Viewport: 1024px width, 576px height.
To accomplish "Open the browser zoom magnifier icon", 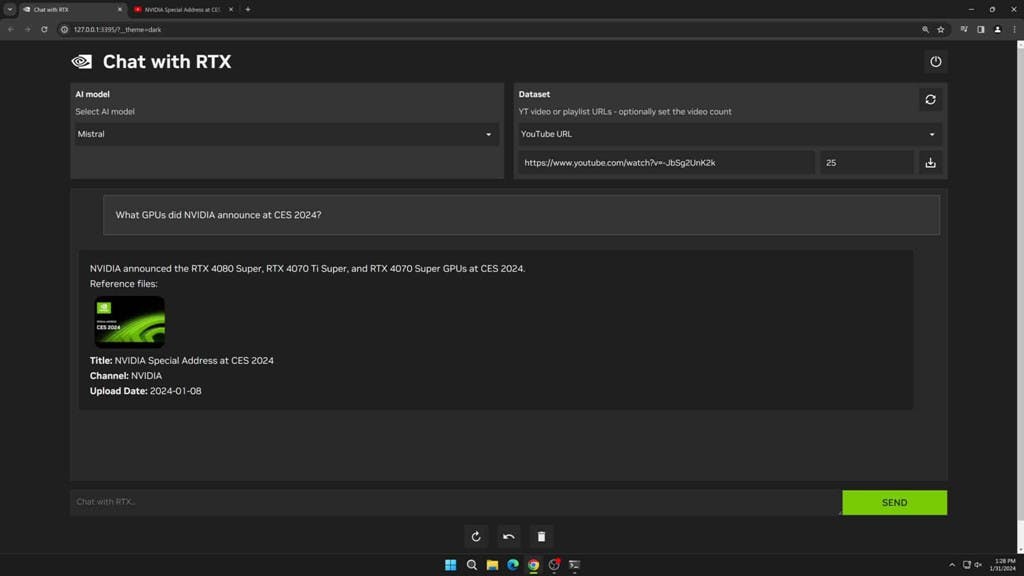I will (925, 29).
